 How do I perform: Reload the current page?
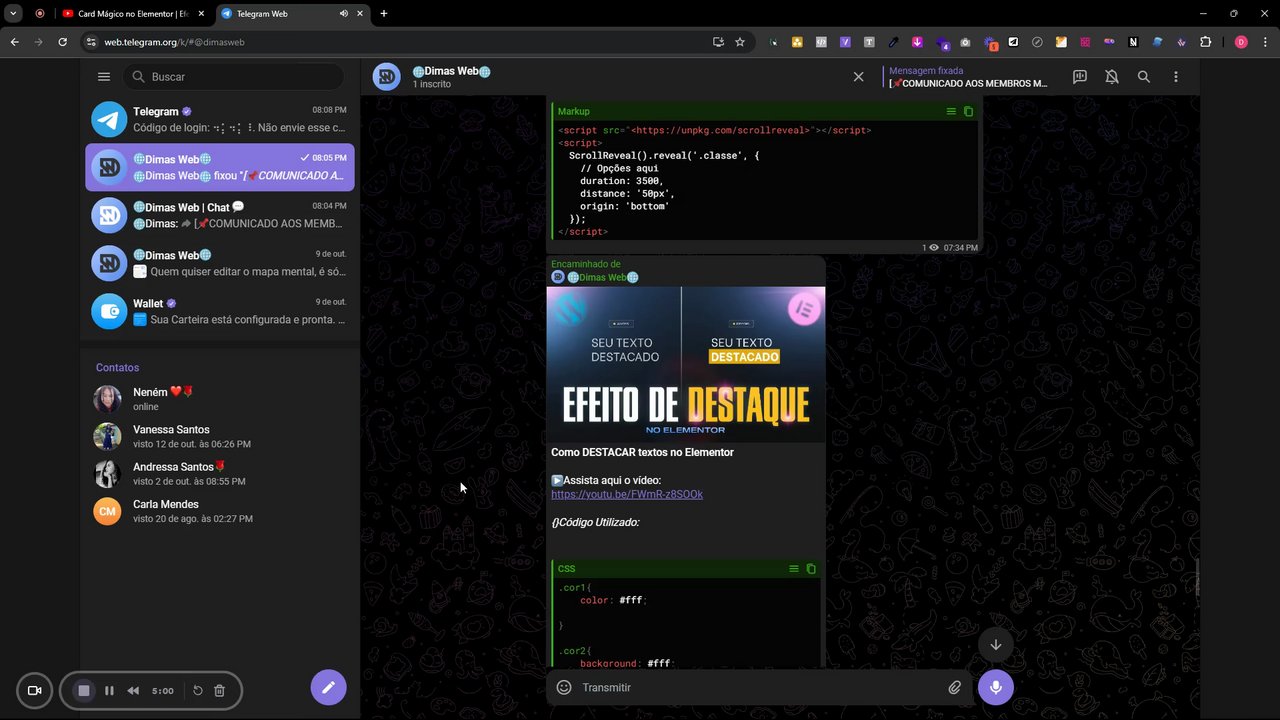click(62, 42)
